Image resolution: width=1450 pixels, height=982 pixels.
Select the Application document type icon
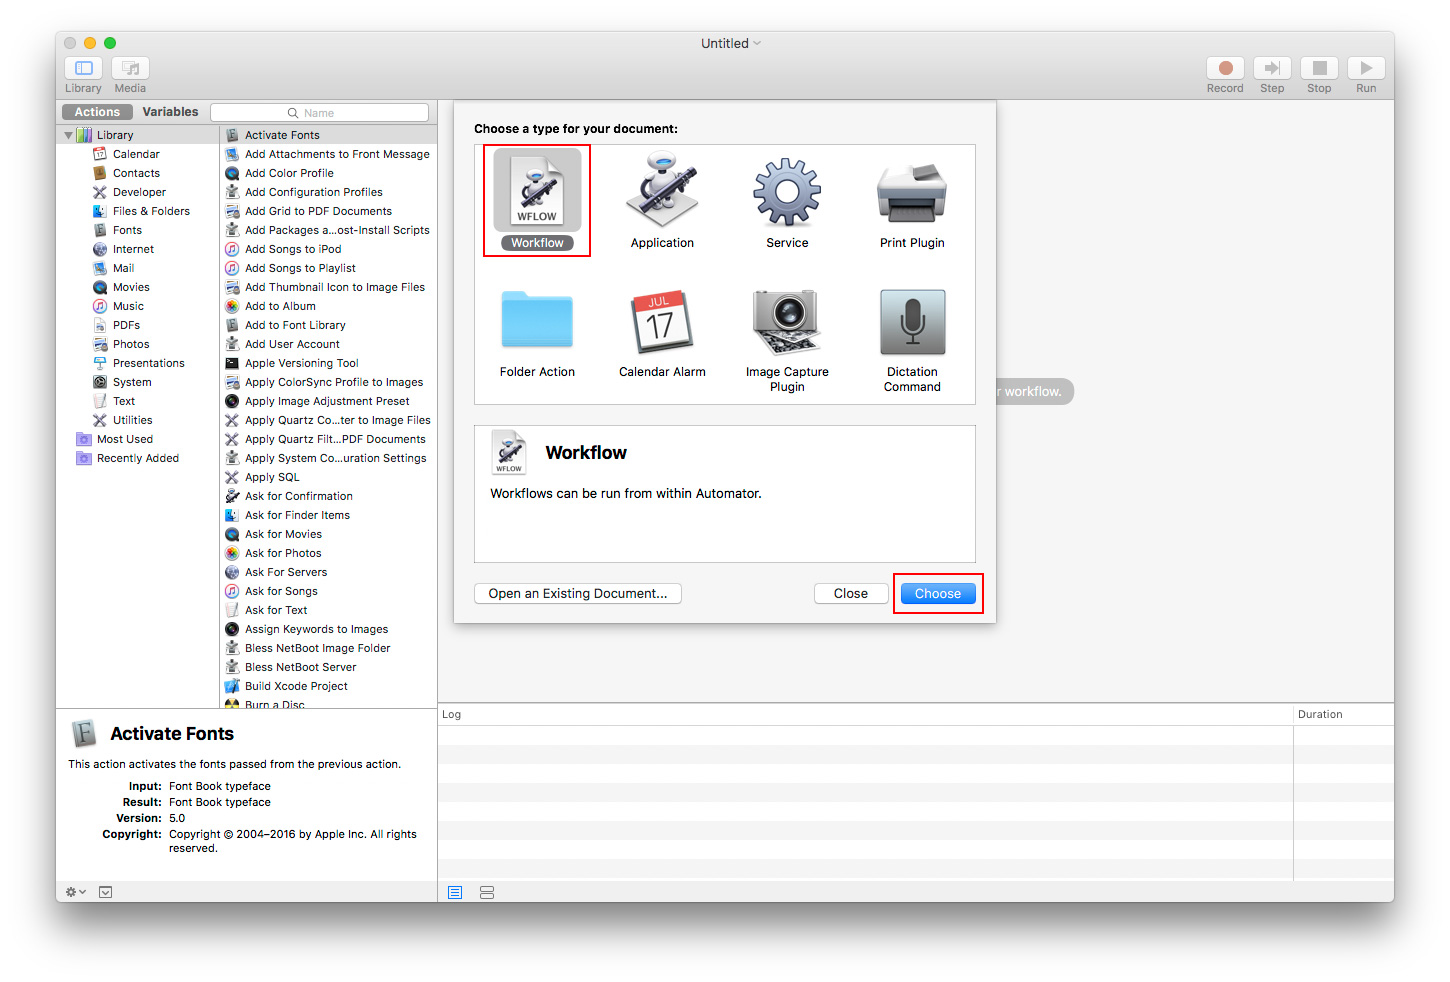pyautogui.click(x=662, y=190)
